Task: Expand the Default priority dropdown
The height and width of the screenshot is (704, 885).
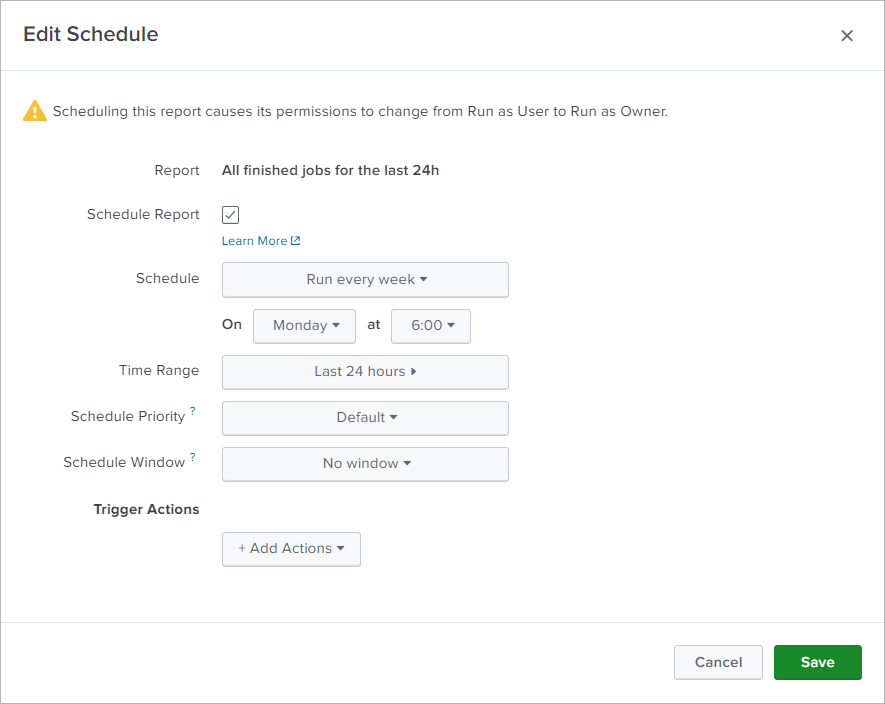Action: (x=365, y=418)
